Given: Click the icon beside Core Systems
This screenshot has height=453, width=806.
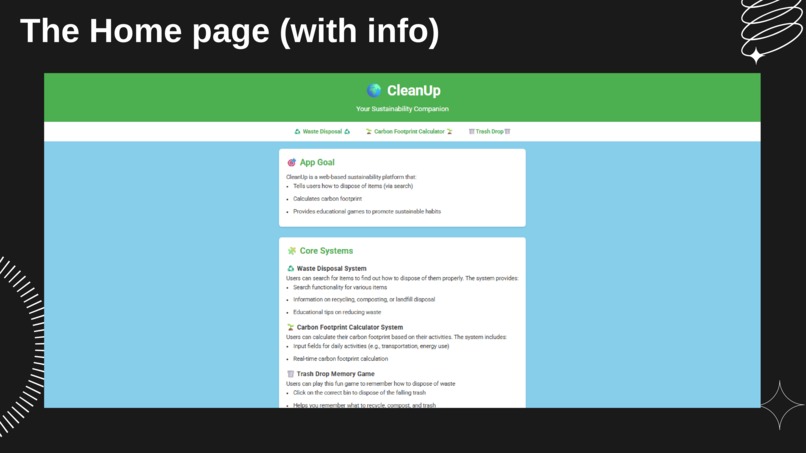Looking at the screenshot, I should coord(291,251).
